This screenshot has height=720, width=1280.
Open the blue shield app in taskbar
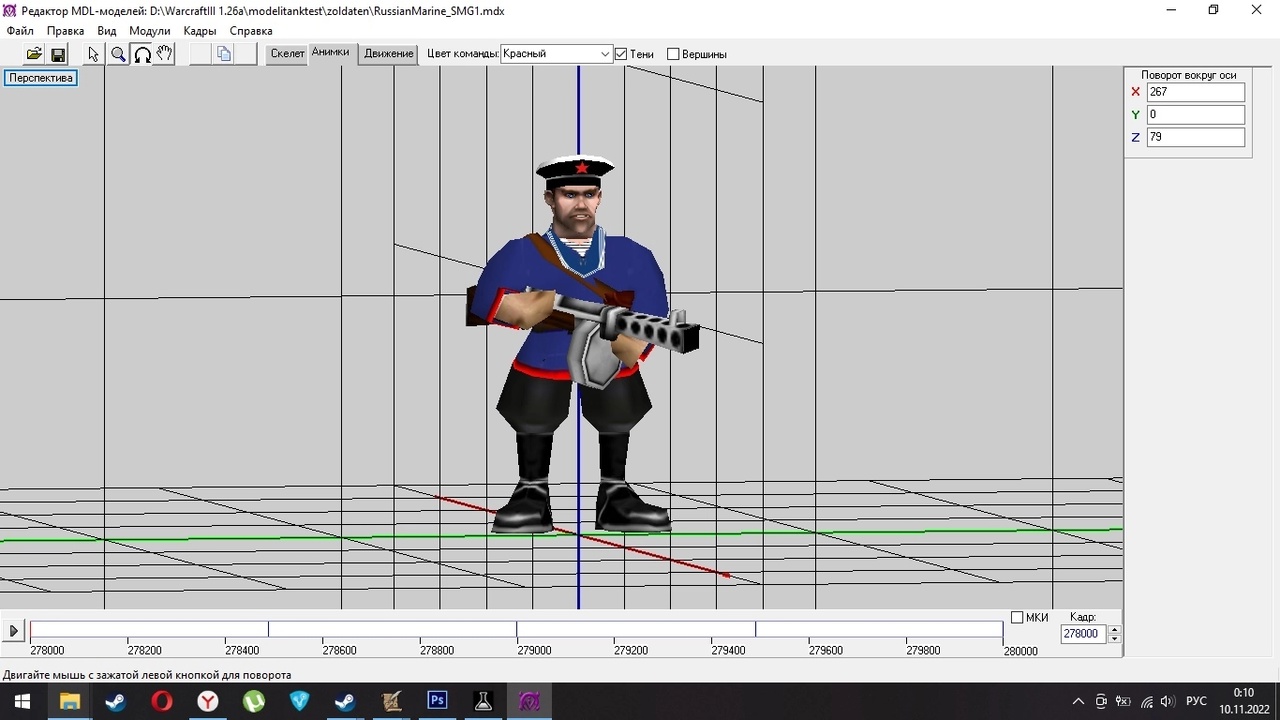pos(299,701)
